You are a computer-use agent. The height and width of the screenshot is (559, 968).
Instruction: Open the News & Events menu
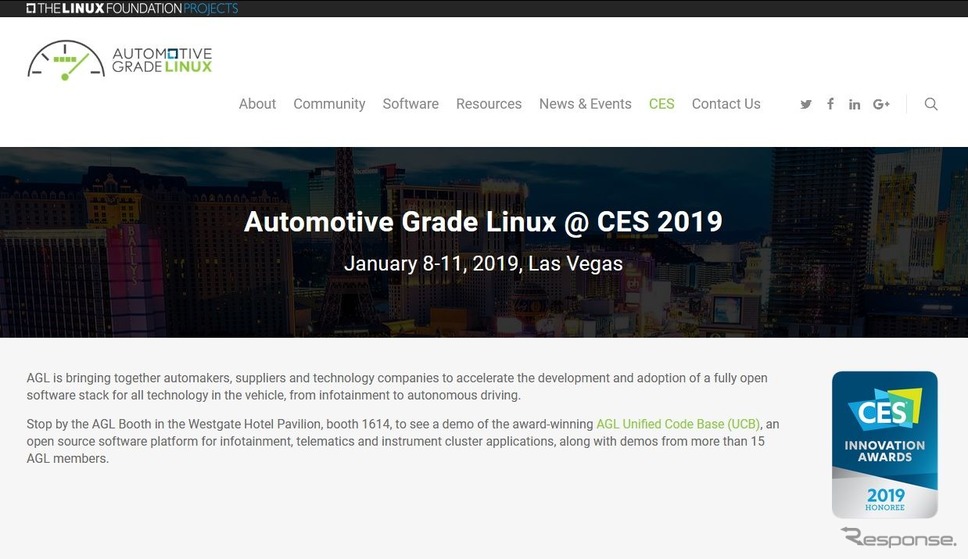[585, 104]
